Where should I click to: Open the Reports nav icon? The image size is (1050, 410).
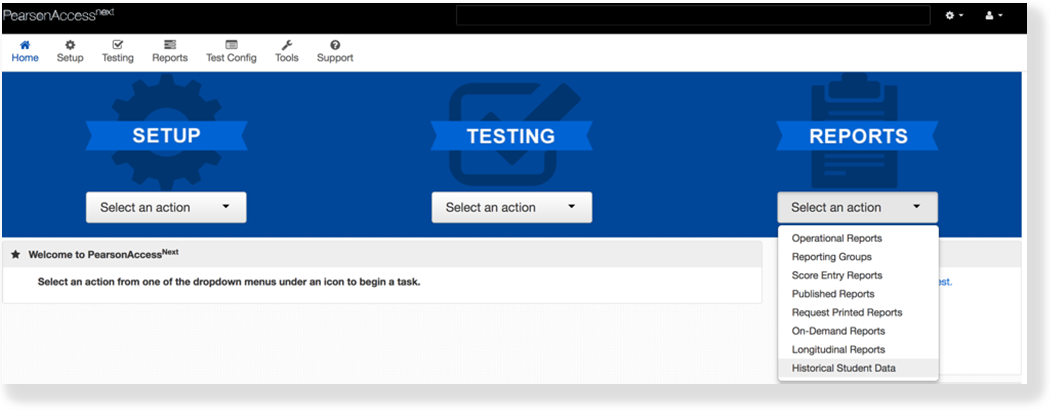[x=170, y=45]
